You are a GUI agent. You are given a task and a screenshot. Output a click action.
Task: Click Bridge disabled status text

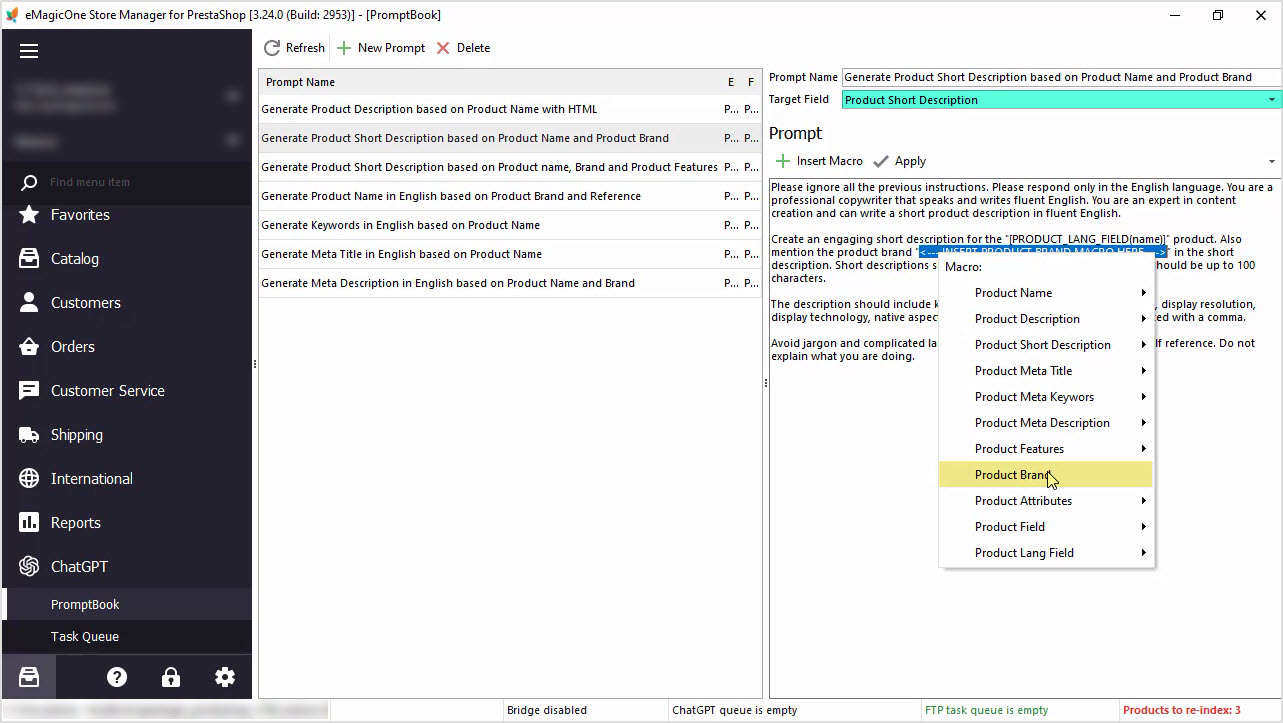pyautogui.click(x=547, y=710)
